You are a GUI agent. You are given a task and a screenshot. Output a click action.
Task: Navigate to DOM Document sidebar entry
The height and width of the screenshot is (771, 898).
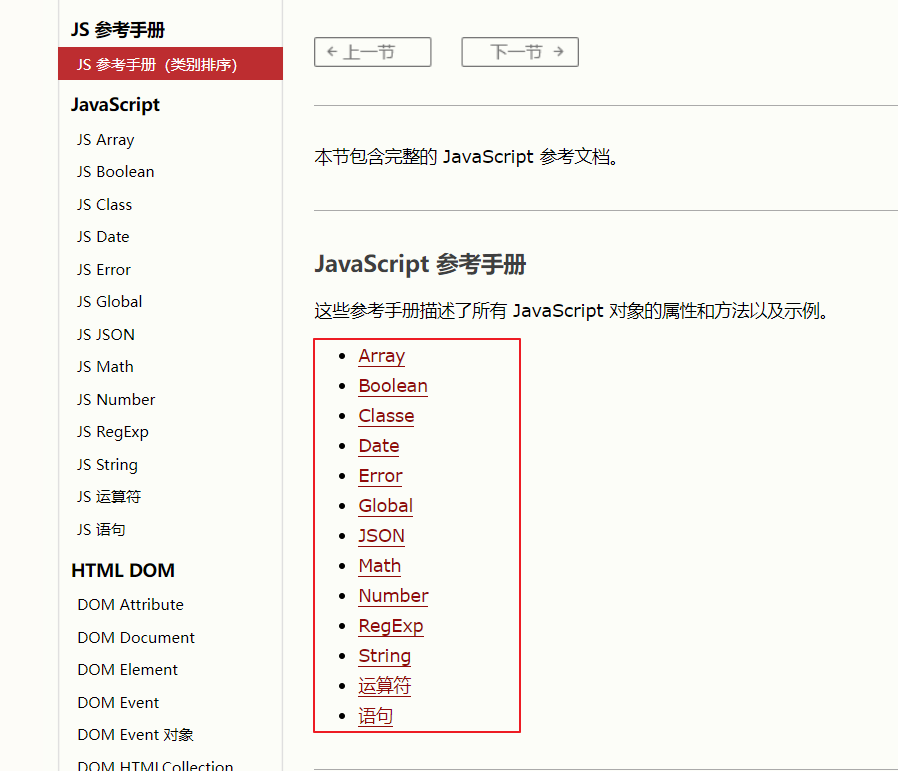[x=136, y=638]
